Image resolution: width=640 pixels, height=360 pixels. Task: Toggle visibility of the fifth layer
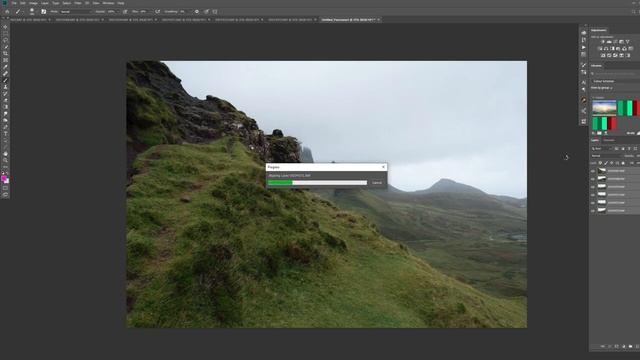coord(593,203)
